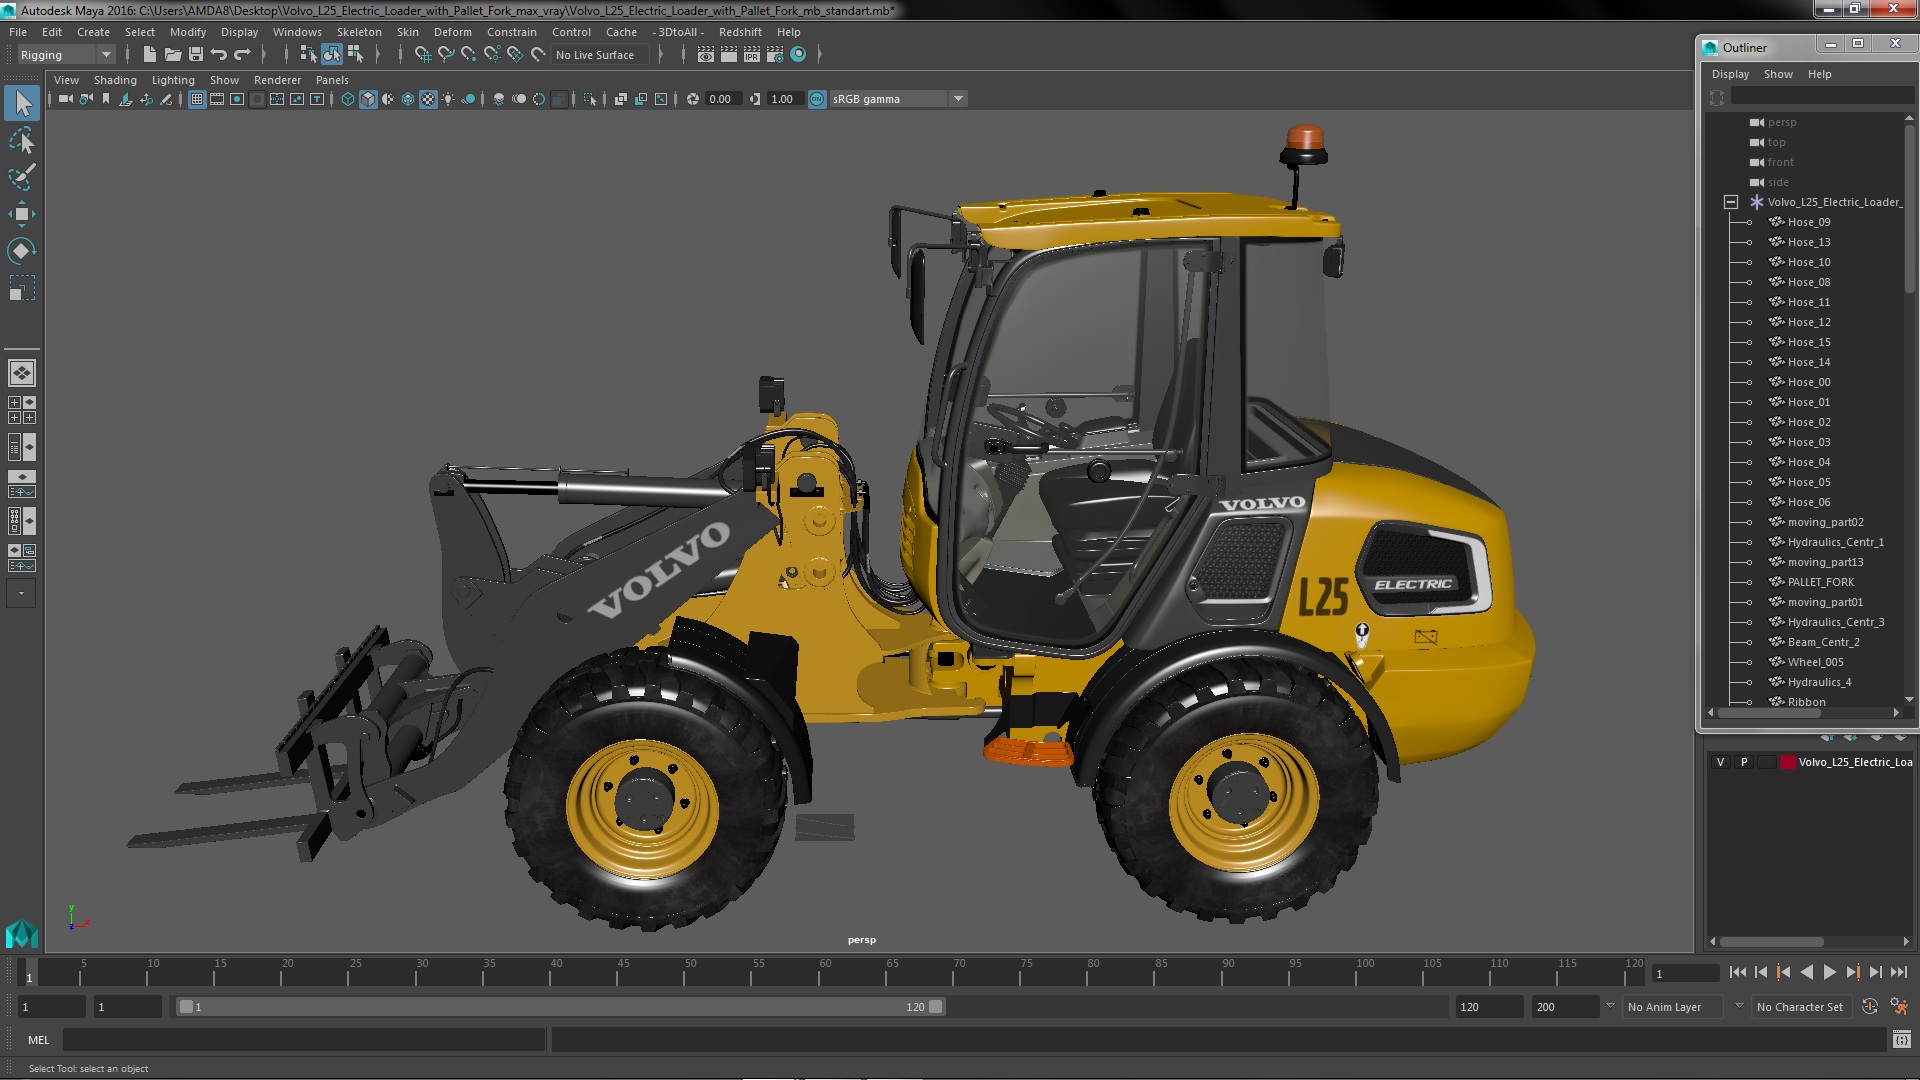Open the viewport Lighting menu
This screenshot has width=1920, height=1080.
(173, 80)
